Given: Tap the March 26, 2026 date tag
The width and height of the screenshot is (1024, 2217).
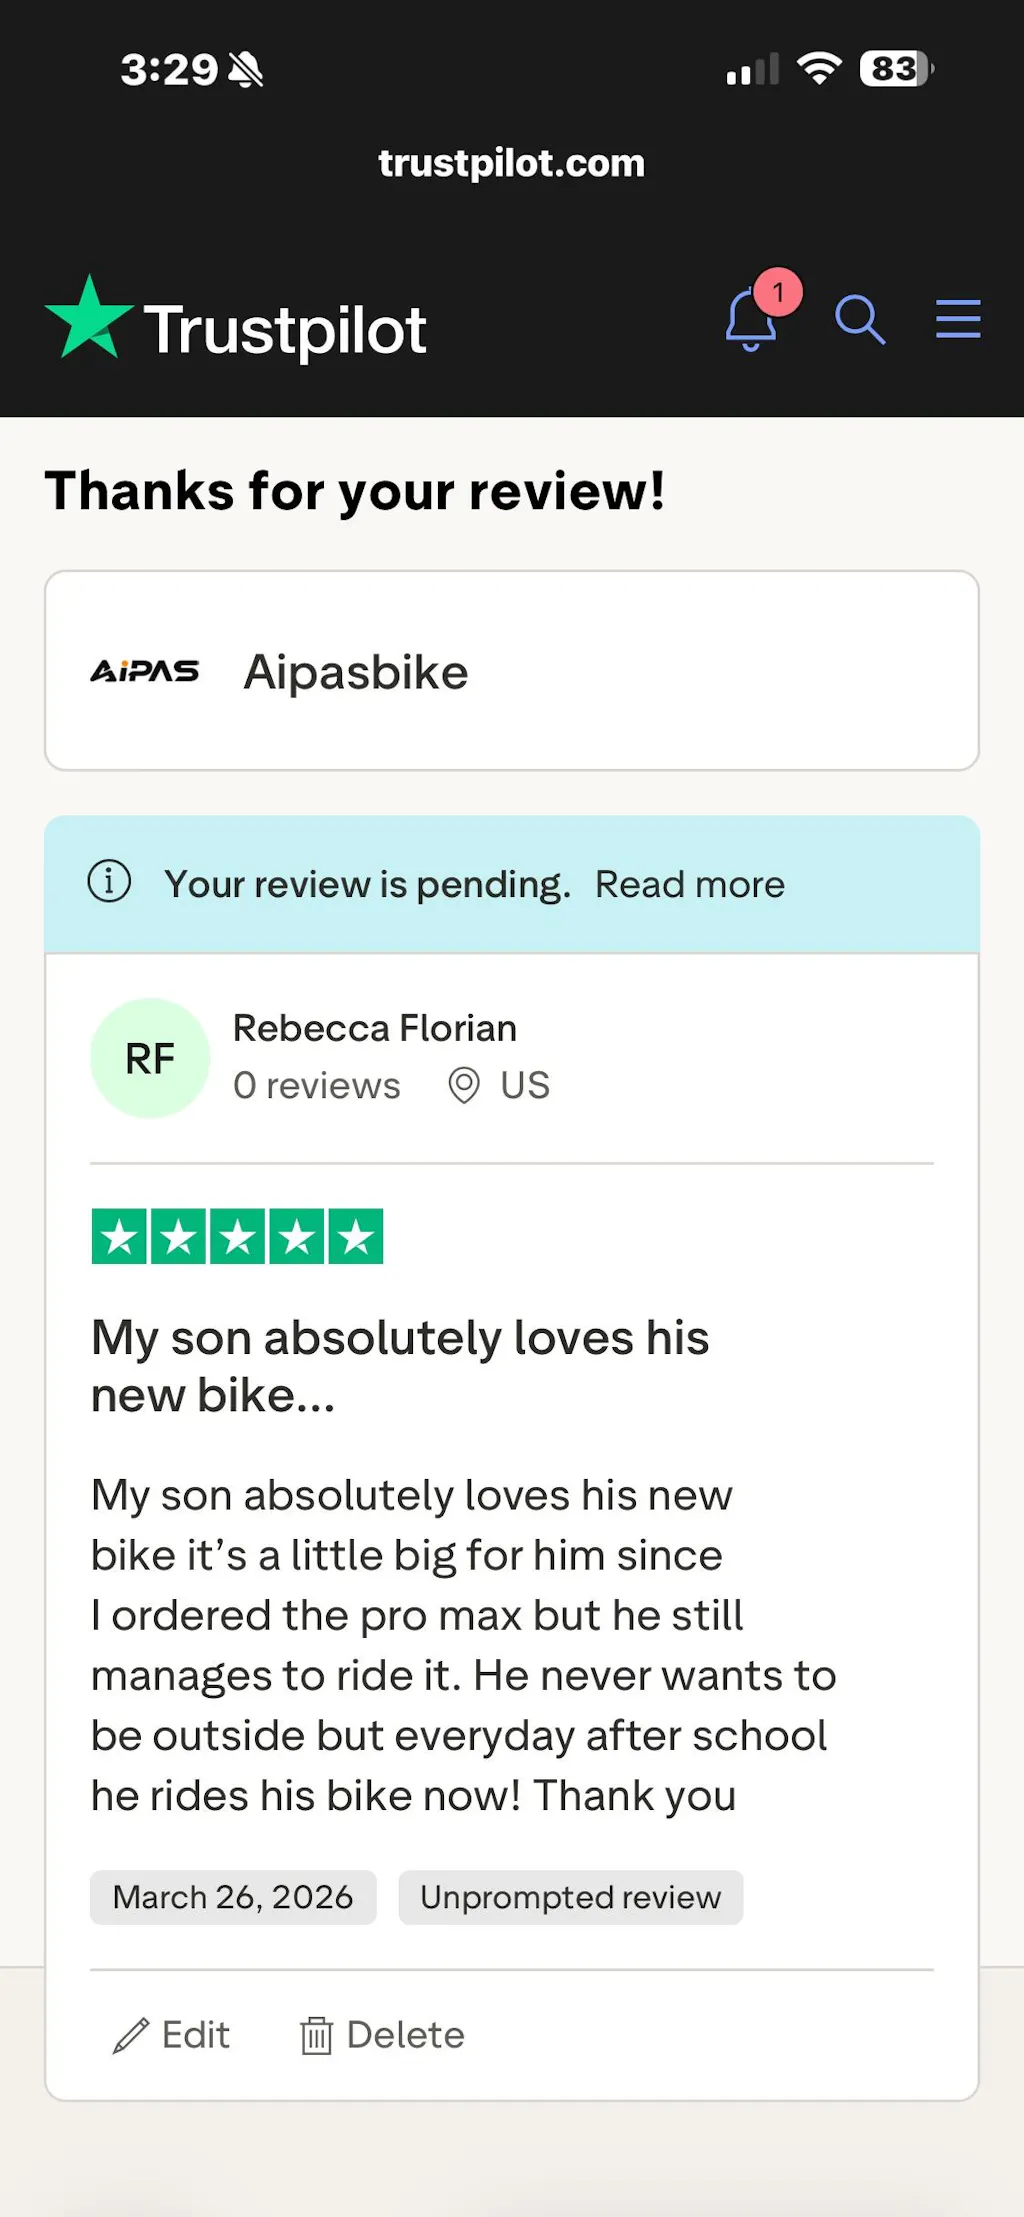Looking at the screenshot, I should pos(233,1897).
